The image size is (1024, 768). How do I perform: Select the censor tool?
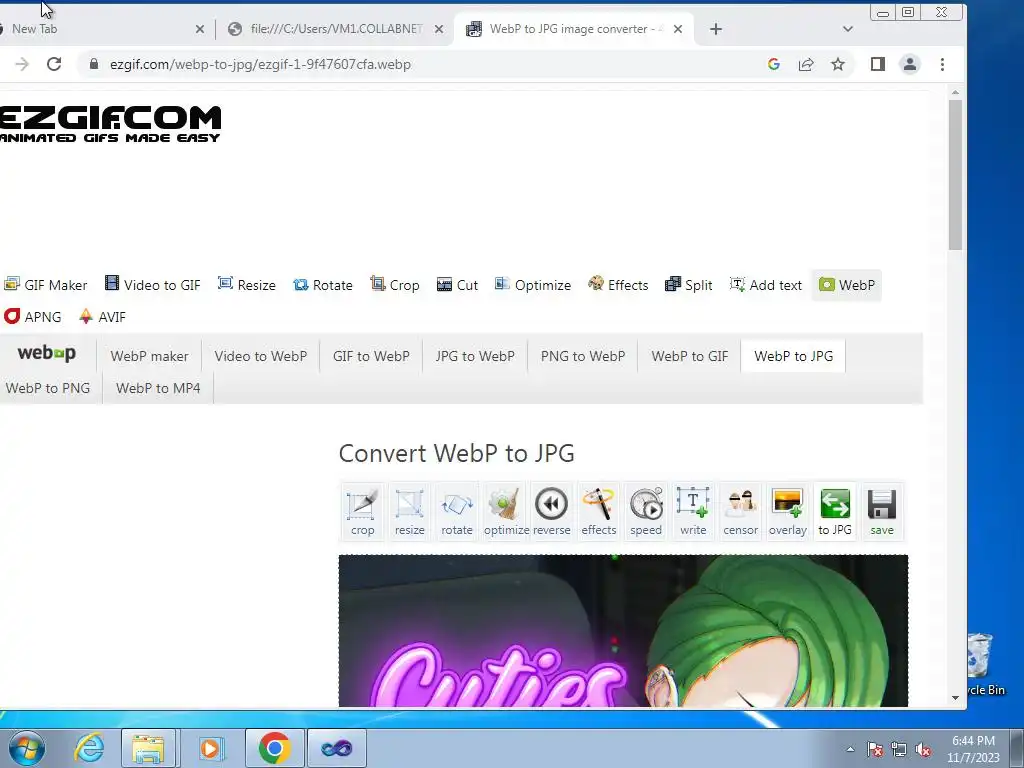click(x=741, y=511)
